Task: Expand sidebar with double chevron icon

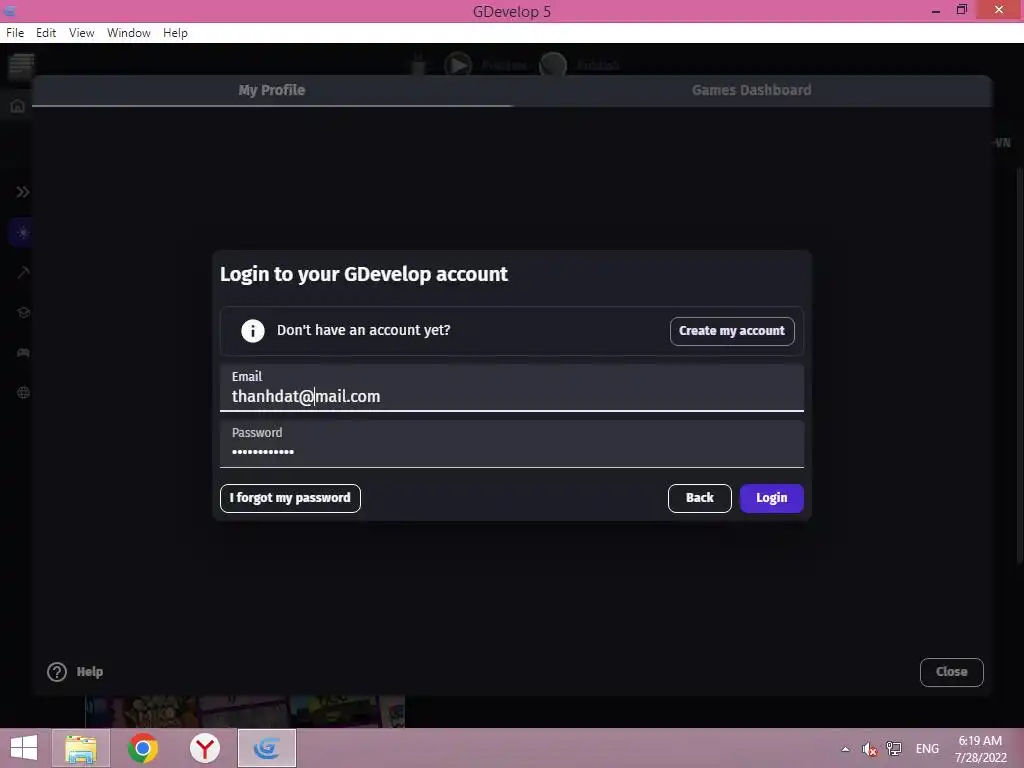Action: (x=23, y=192)
